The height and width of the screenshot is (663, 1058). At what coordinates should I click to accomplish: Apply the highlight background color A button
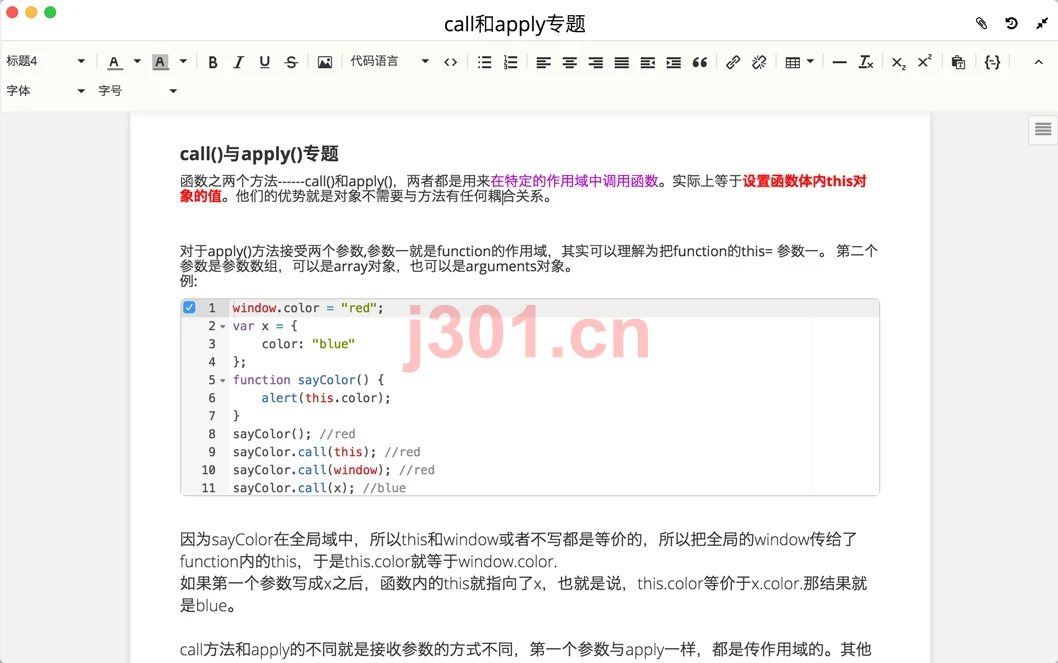click(160, 62)
